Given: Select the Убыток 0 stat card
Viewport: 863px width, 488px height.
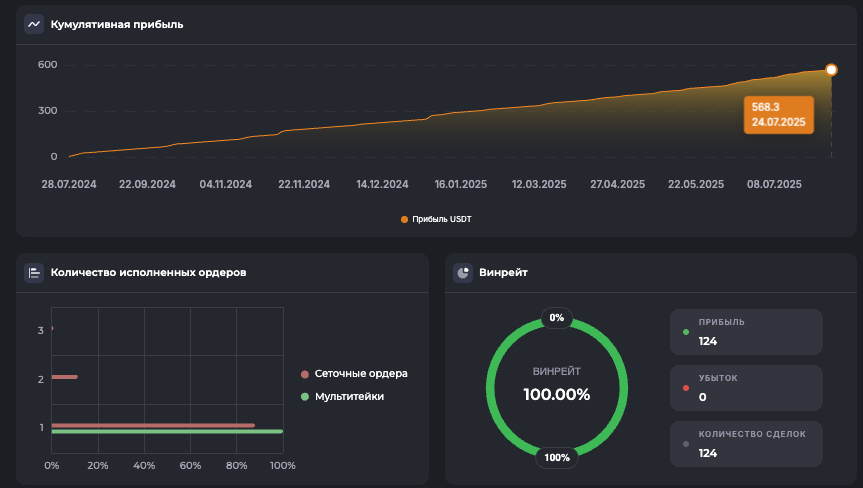Looking at the screenshot, I should point(746,388).
